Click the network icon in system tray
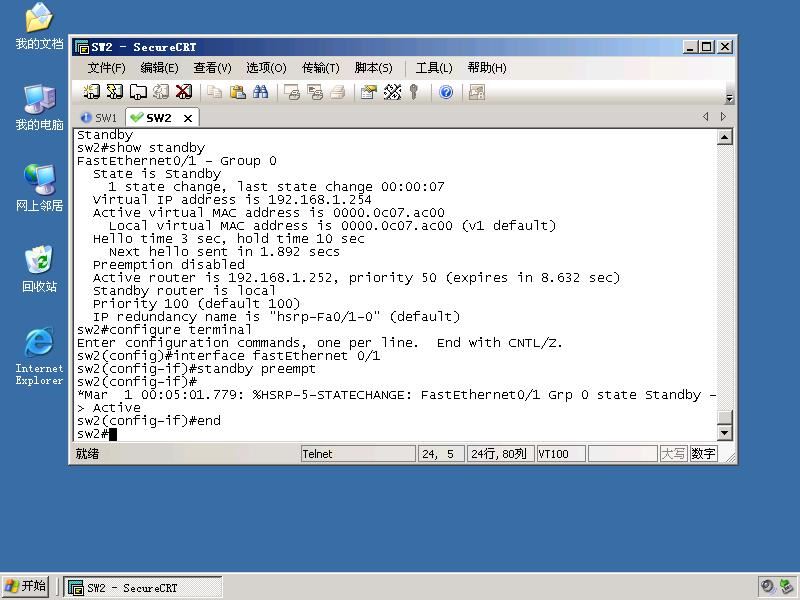 click(786, 587)
